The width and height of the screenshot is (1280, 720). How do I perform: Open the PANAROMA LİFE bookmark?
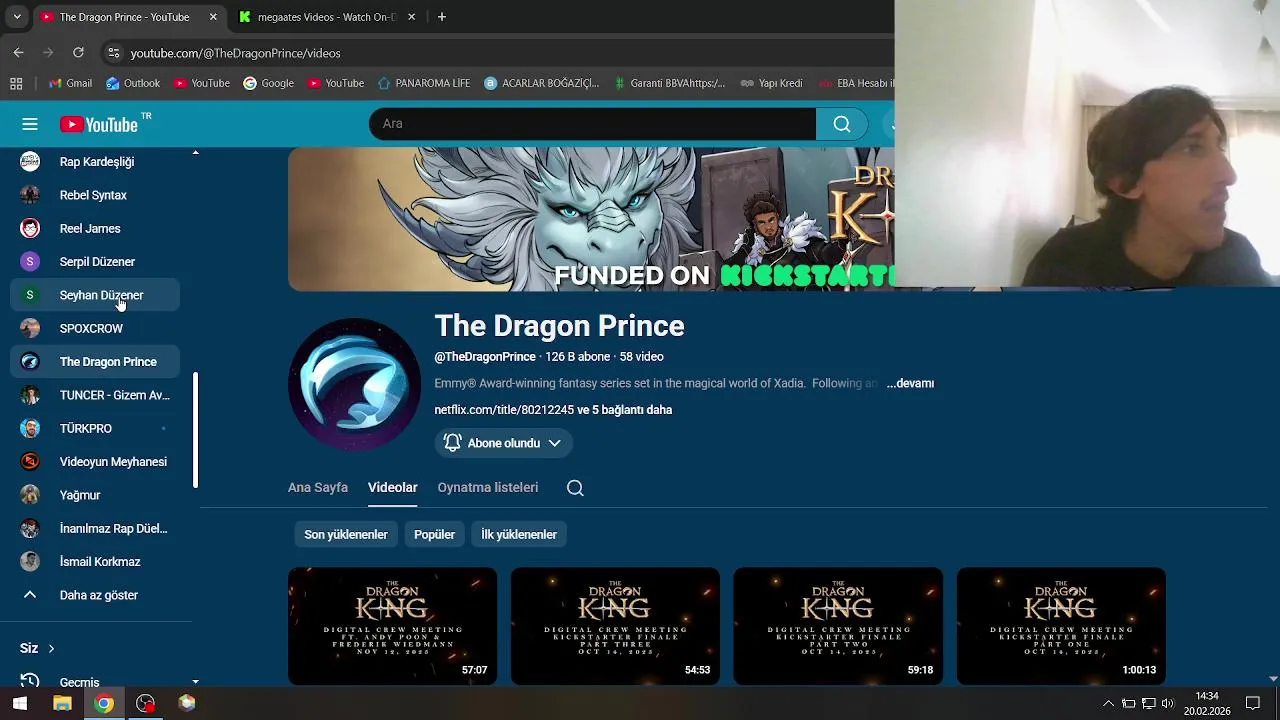pos(423,83)
